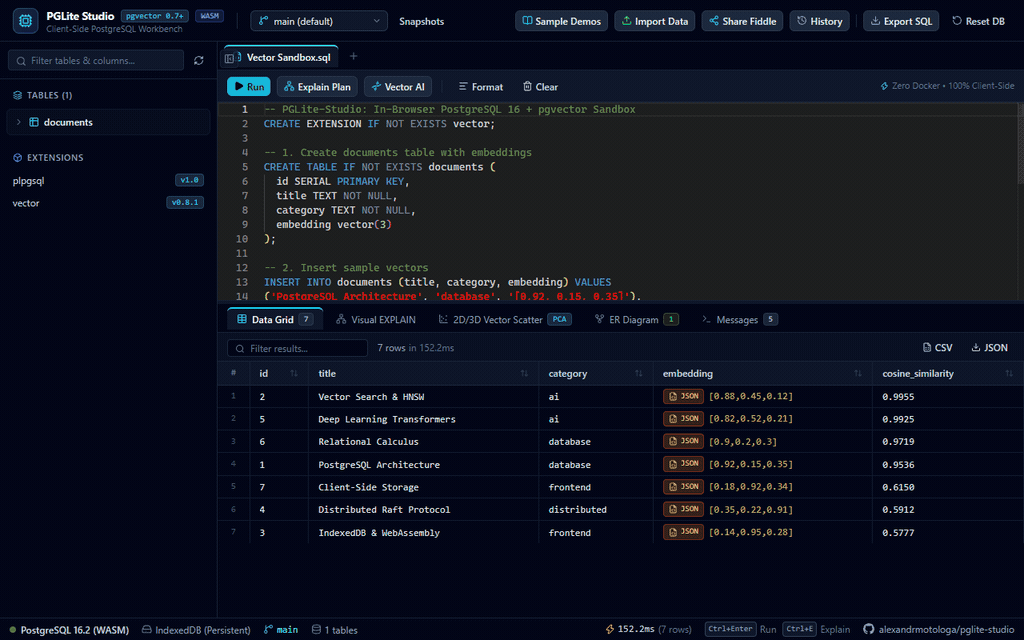
Task: Open the main (default) branch dropdown
Action: [319, 21]
